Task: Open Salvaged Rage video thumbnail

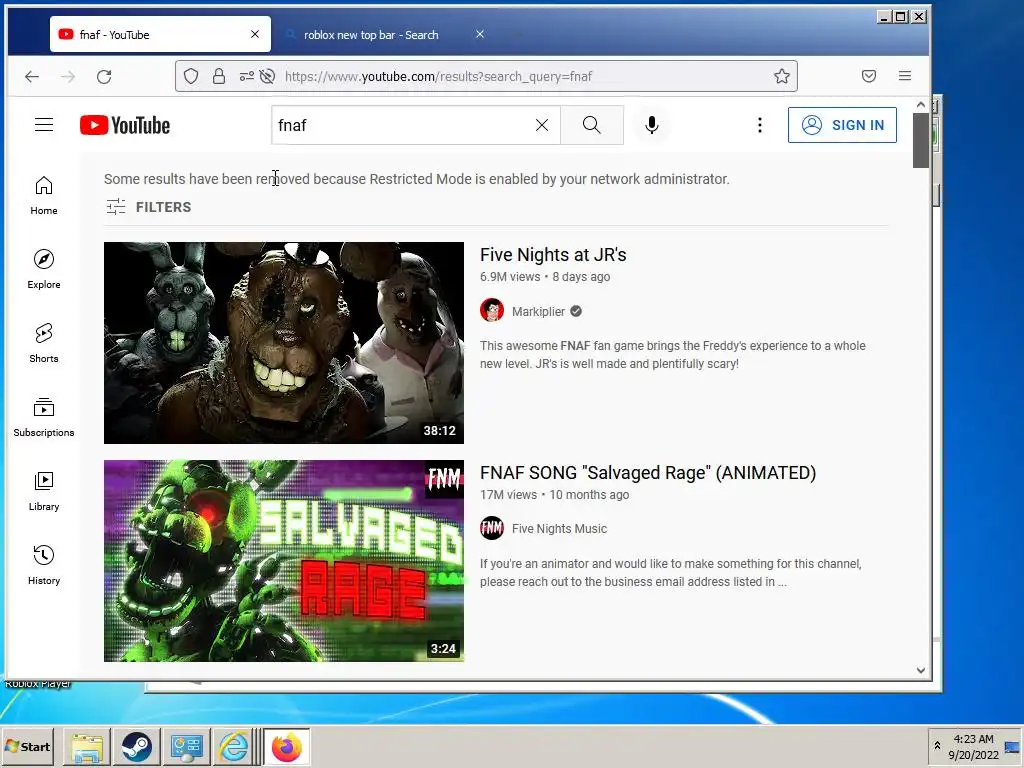Action: tap(284, 561)
